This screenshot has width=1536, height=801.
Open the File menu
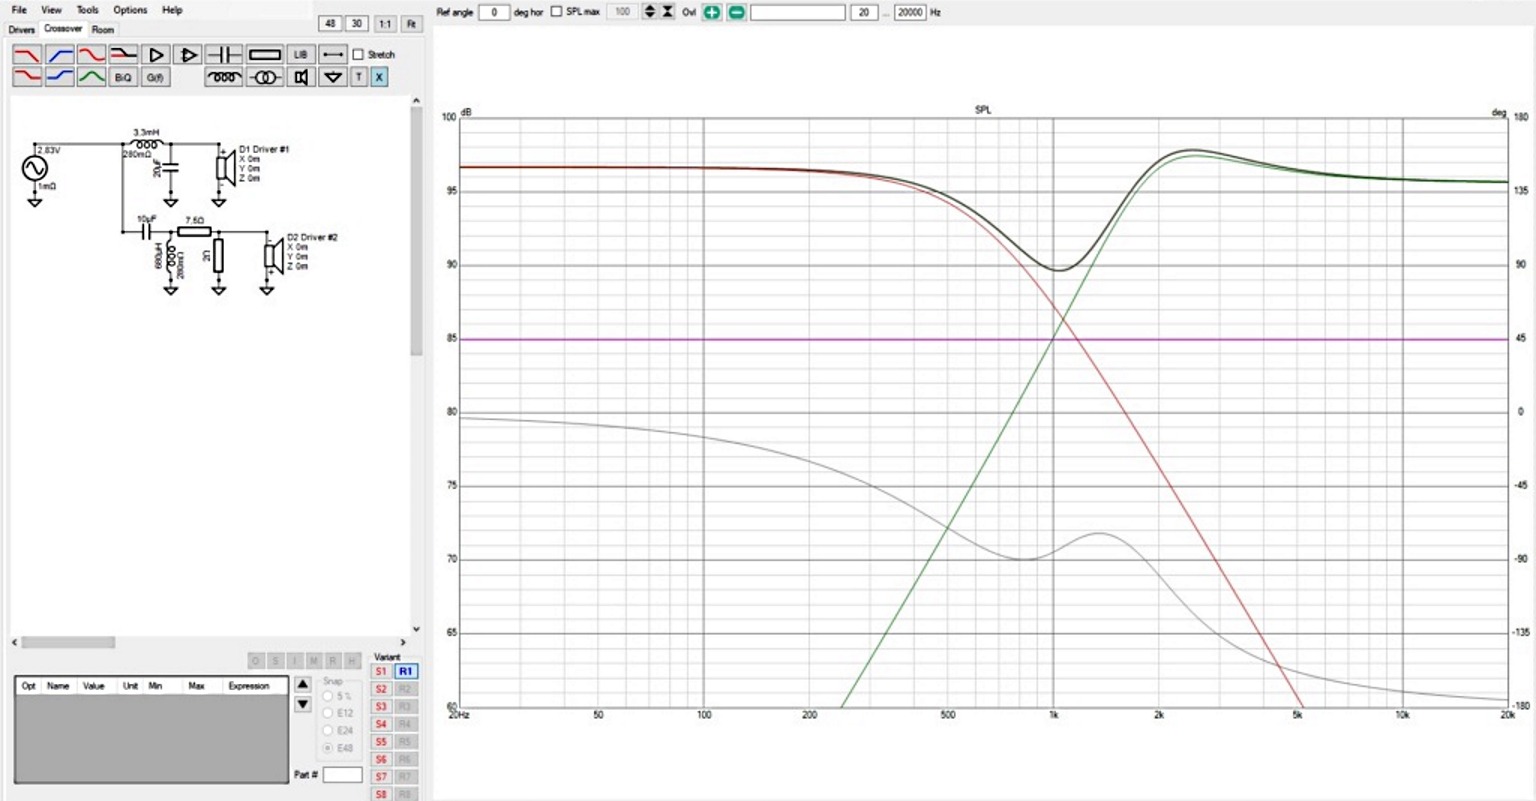pos(19,10)
